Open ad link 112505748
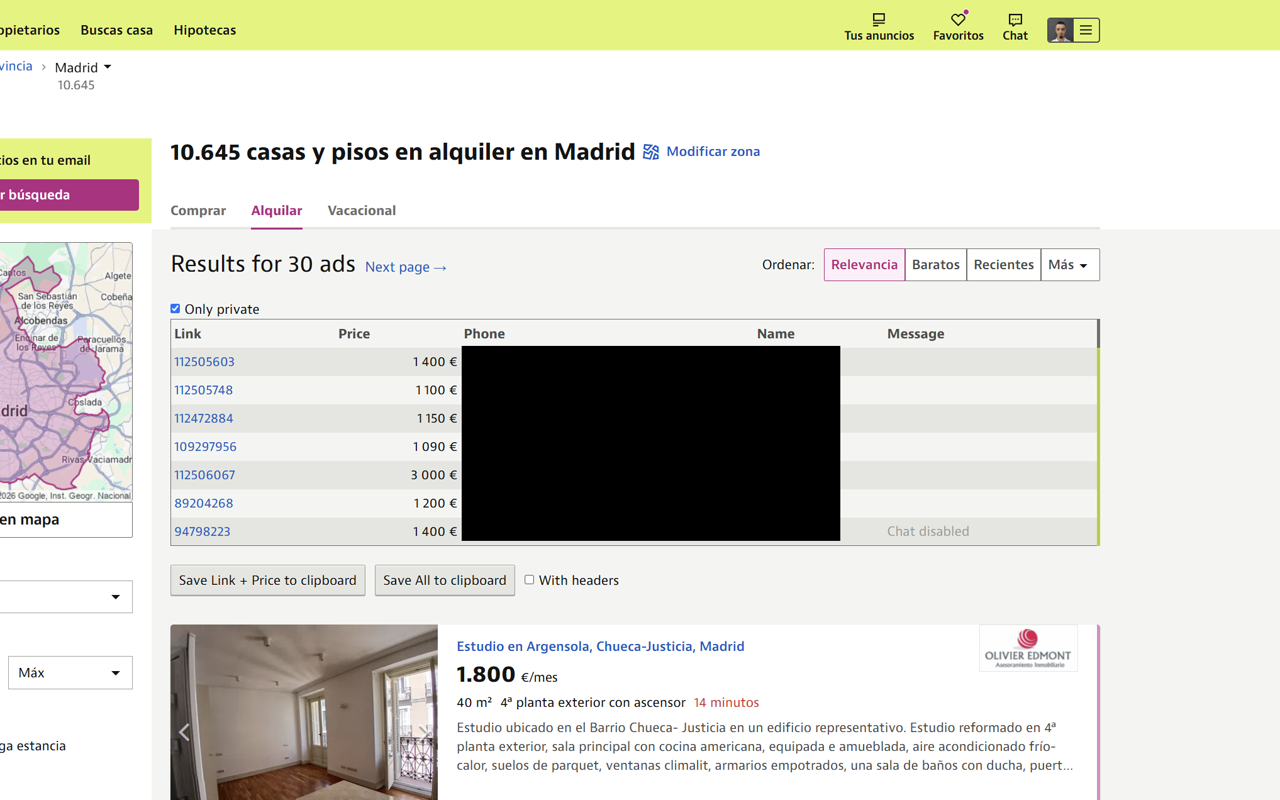This screenshot has width=1280, height=800. coord(204,390)
